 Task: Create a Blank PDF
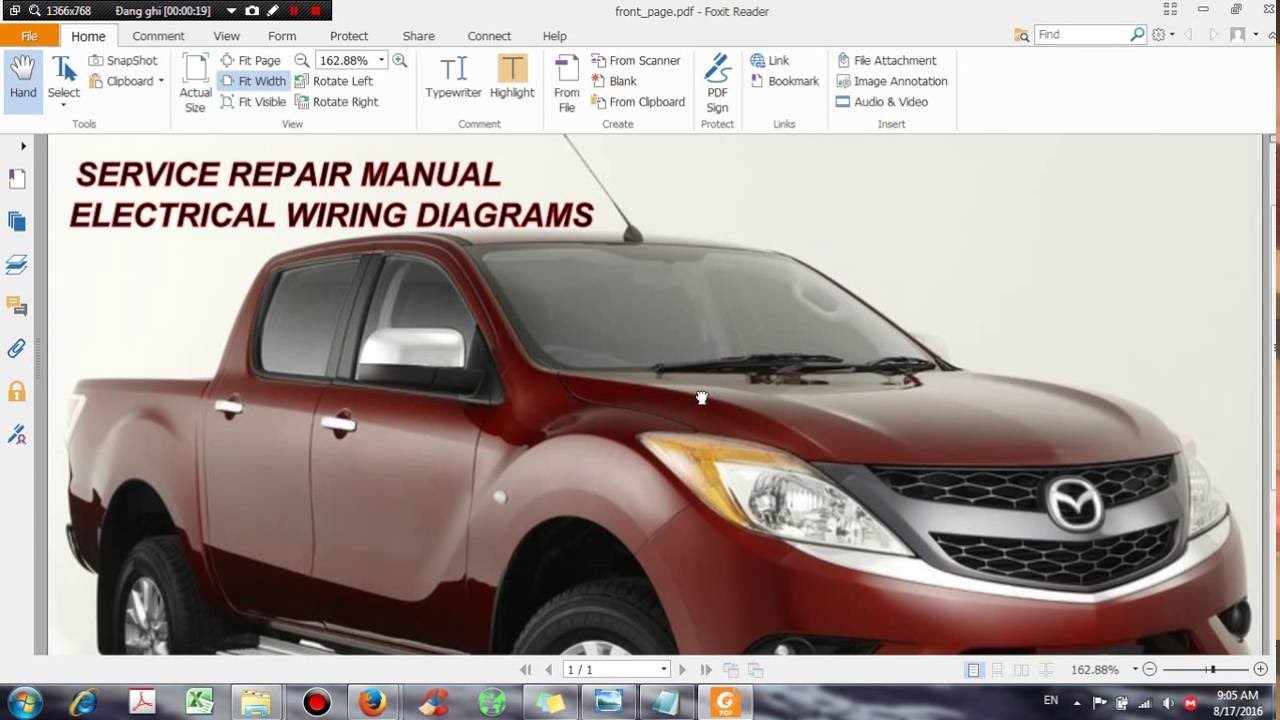[x=614, y=81]
